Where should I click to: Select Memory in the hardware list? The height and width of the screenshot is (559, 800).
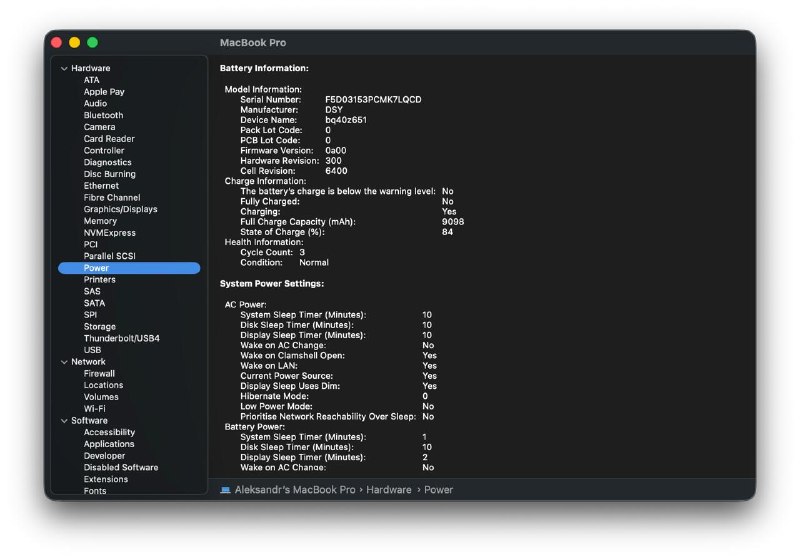[x=100, y=221]
